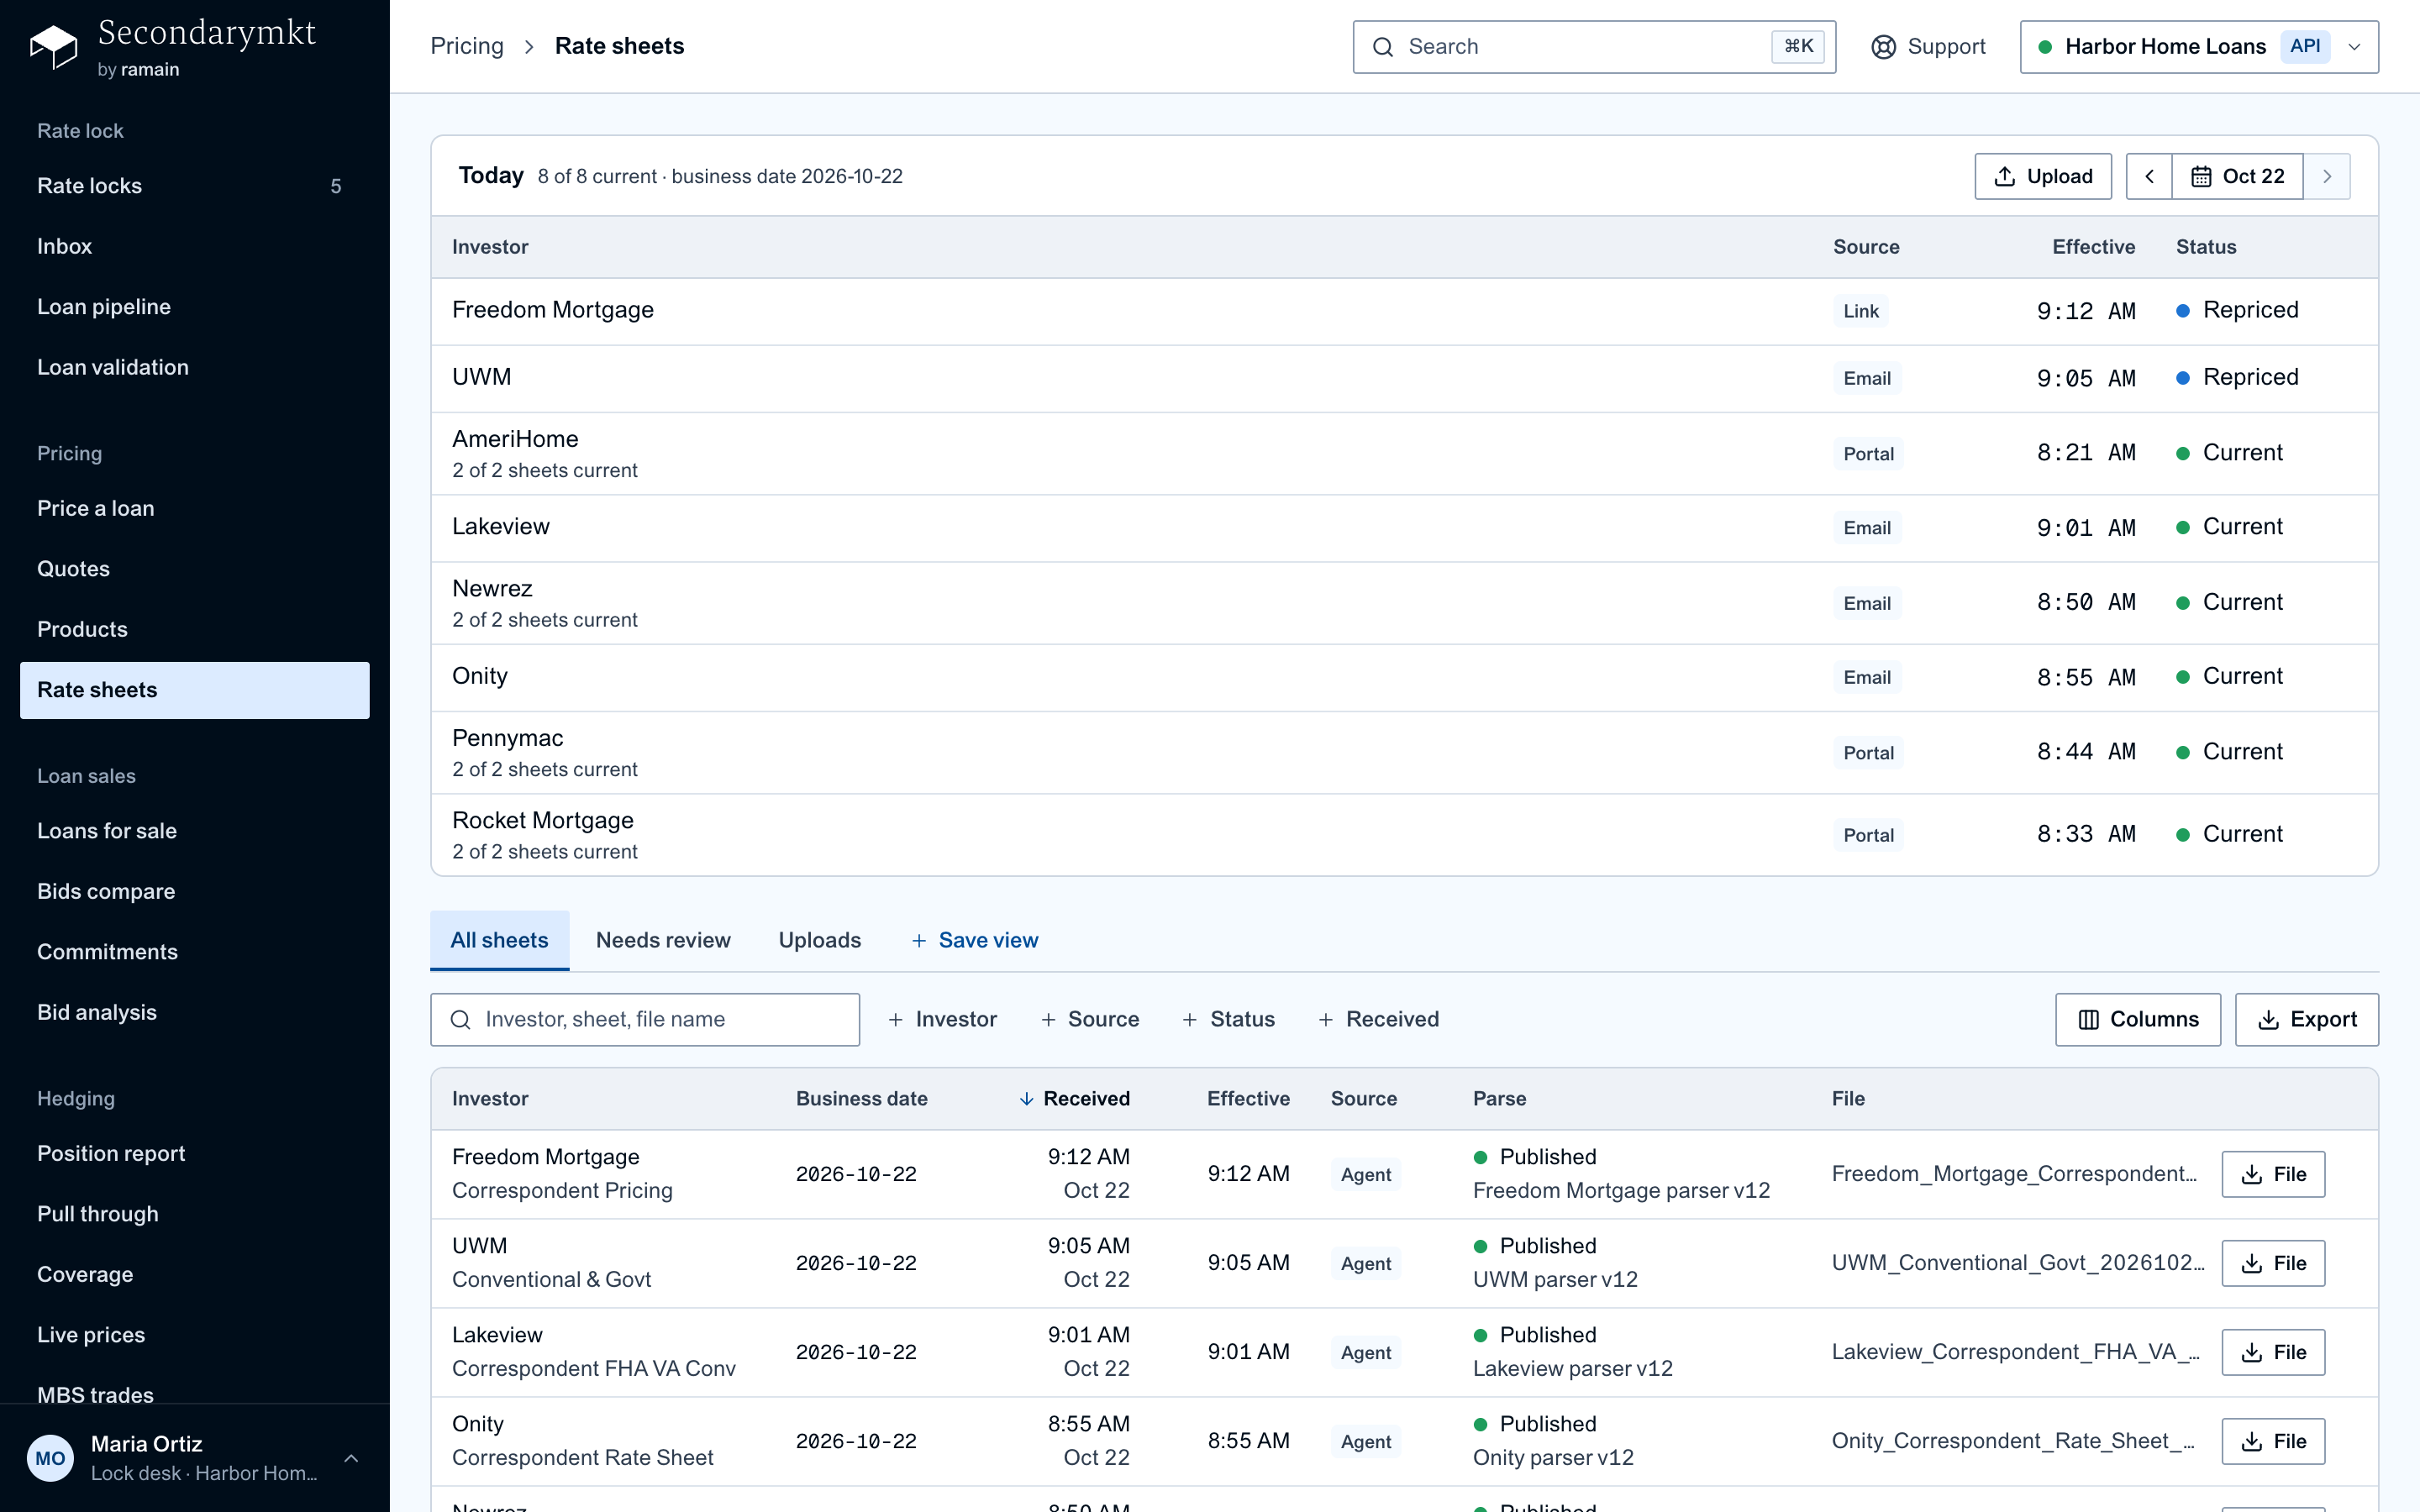Image resolution: width=2420 pixels, height=1512 pixels.
Task: Go to next business date arrow
Action: (x=2327, y=176)
